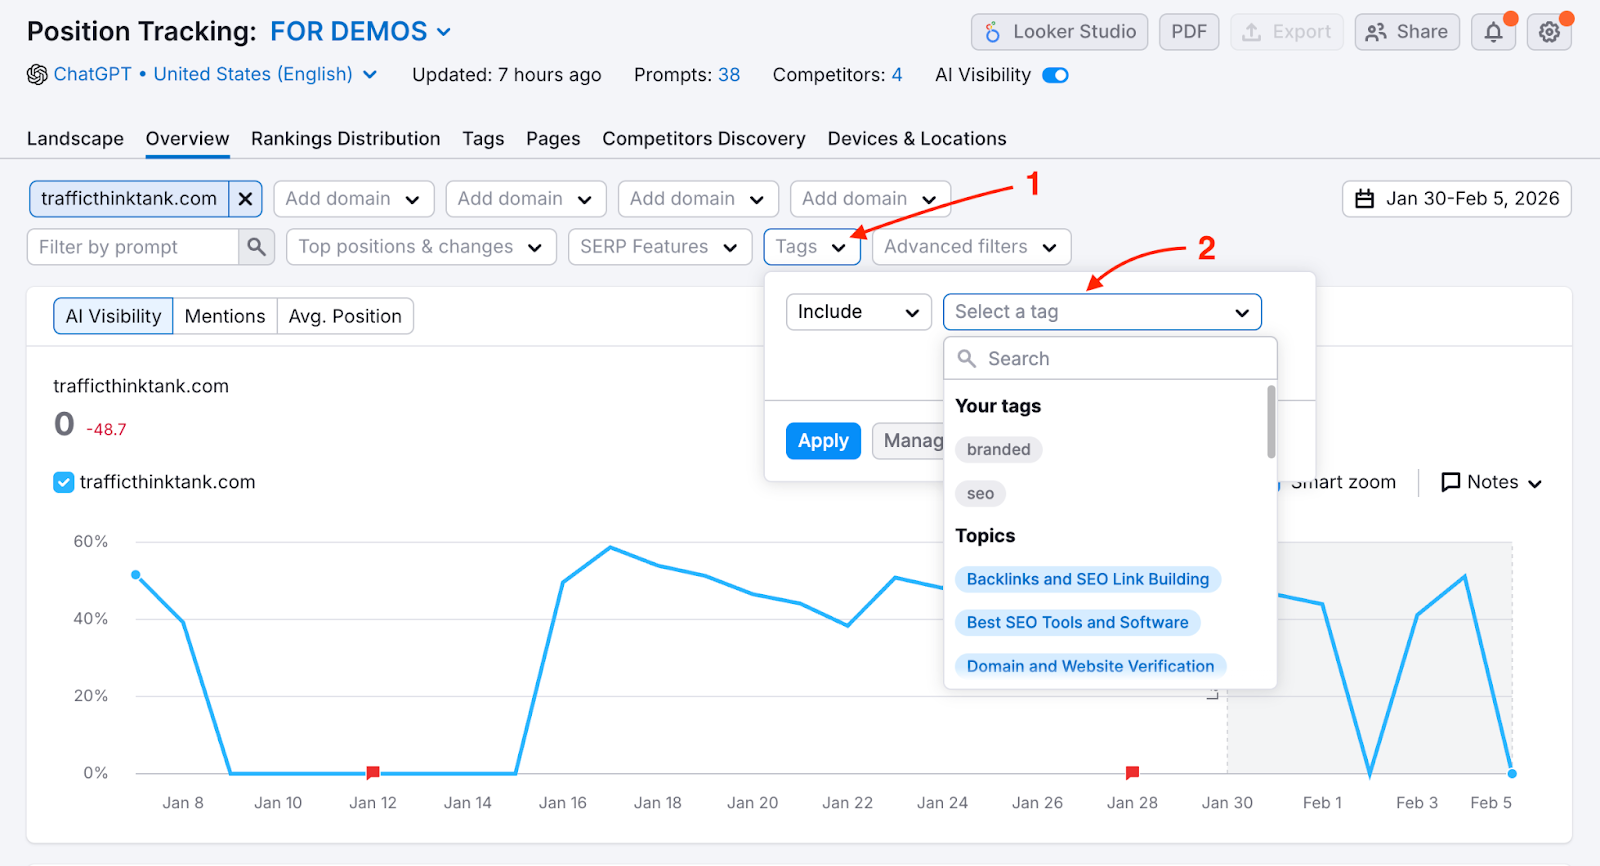Switch to Rankings Distribution tab

(x=345, y=139)
